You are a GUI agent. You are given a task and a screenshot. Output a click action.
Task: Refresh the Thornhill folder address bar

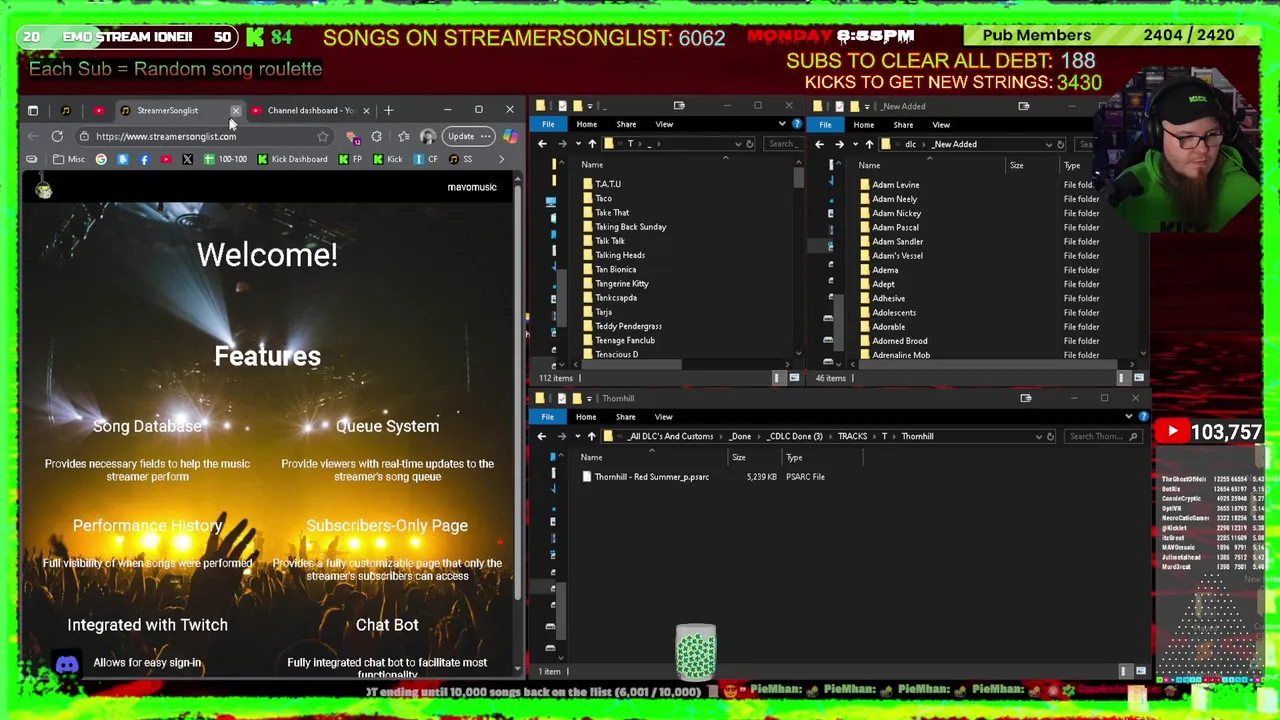tap(1050, 436)
